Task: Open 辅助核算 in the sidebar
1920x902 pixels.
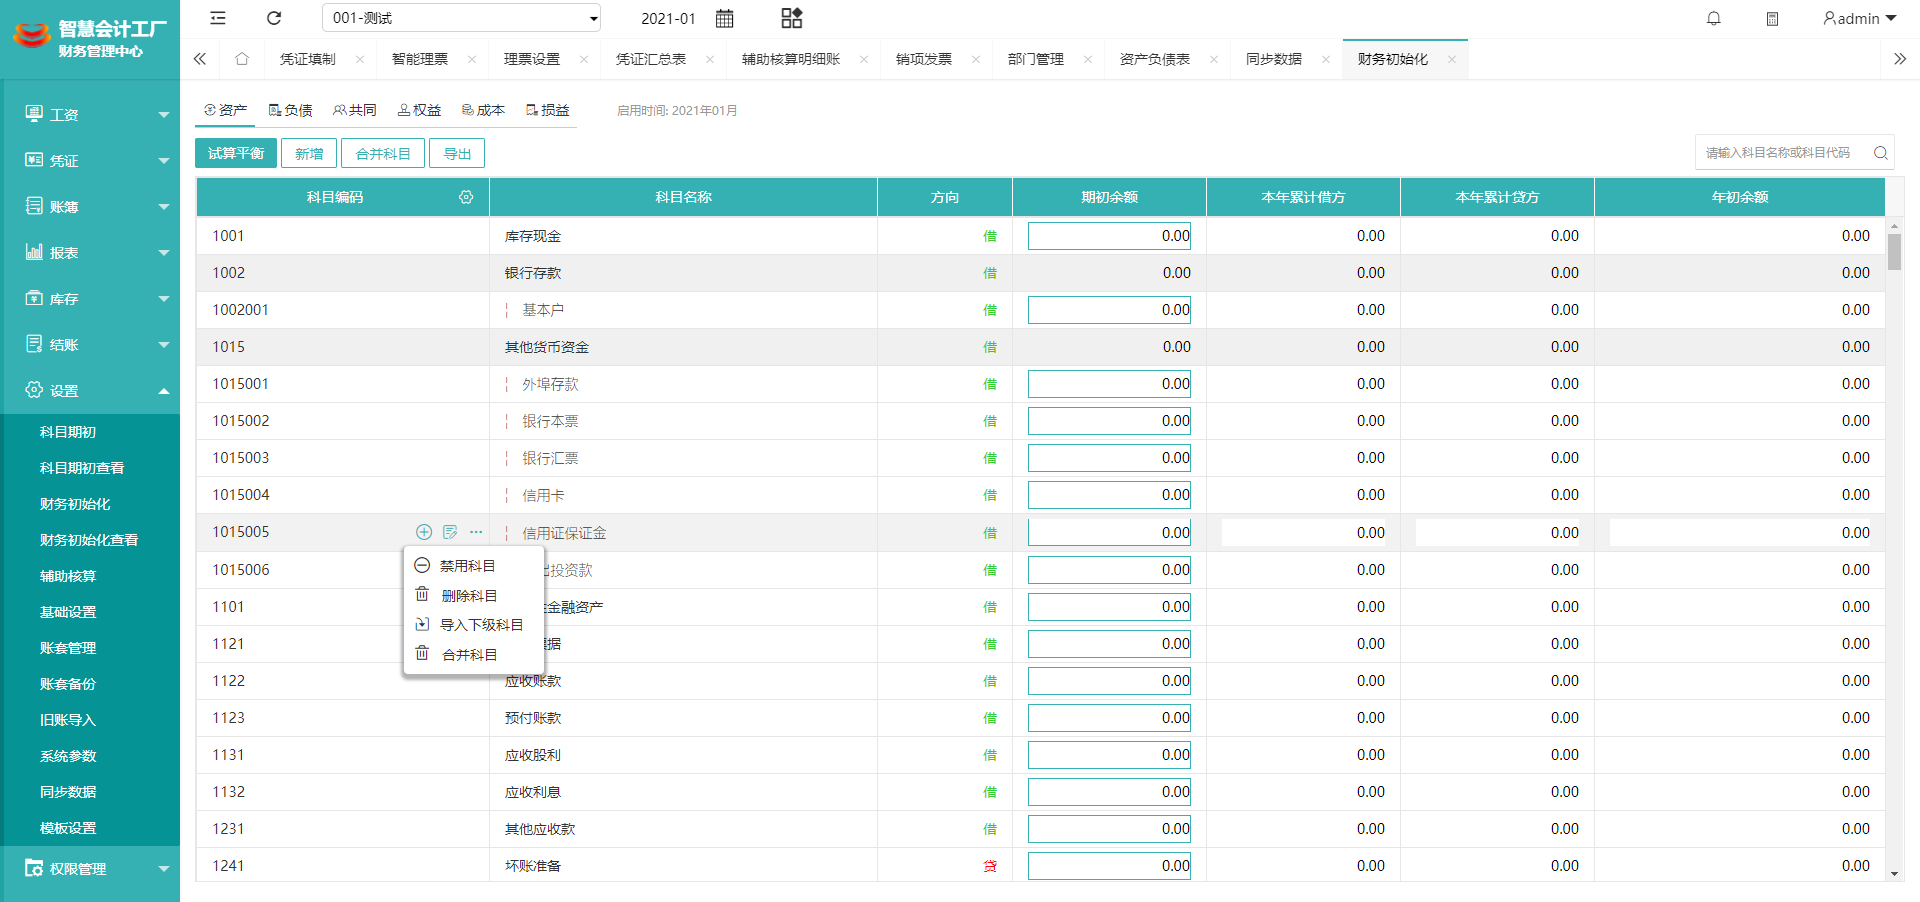Action: pos(68,576)
